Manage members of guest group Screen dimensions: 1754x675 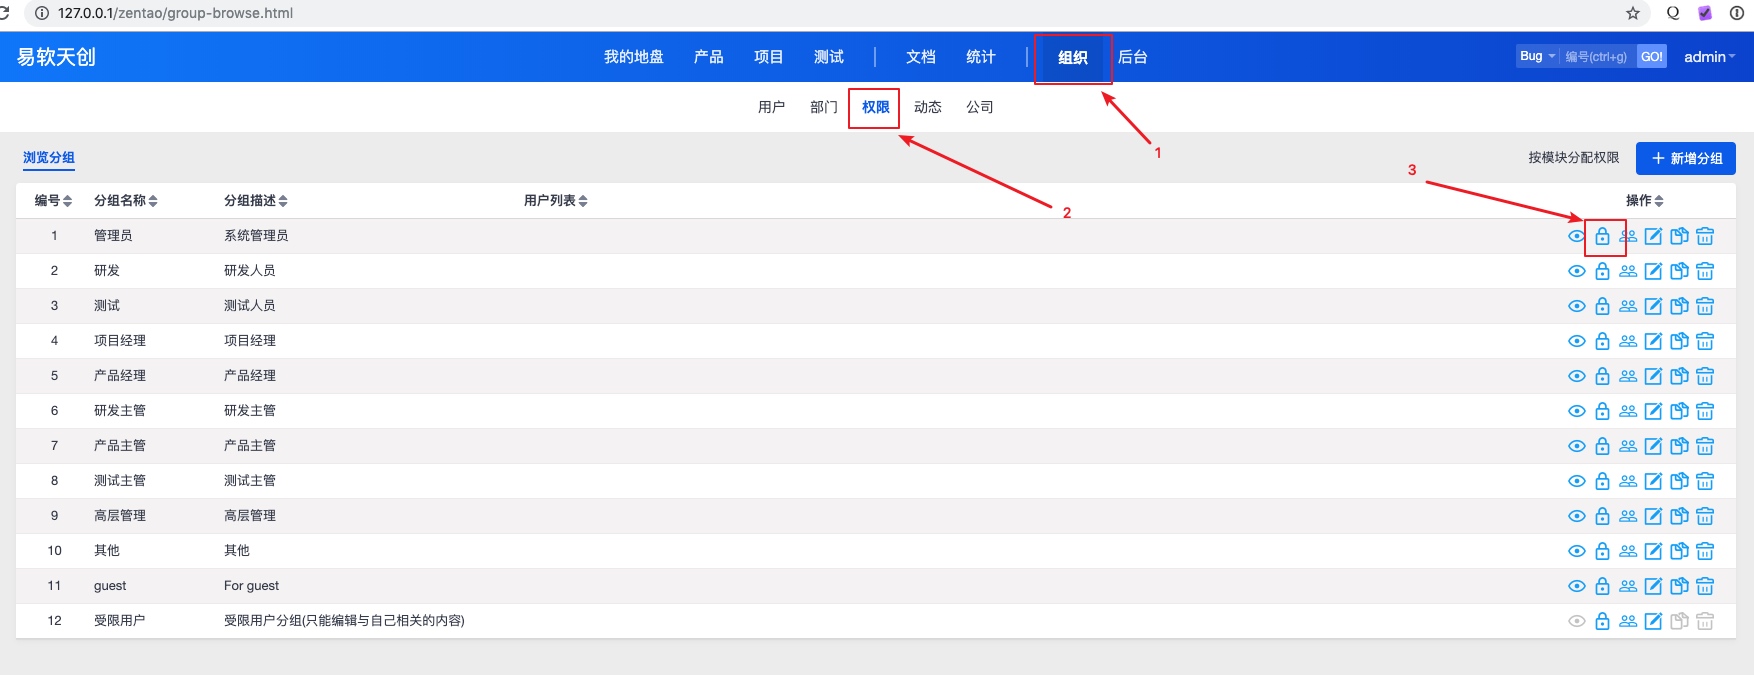(x=1628, y=586)
